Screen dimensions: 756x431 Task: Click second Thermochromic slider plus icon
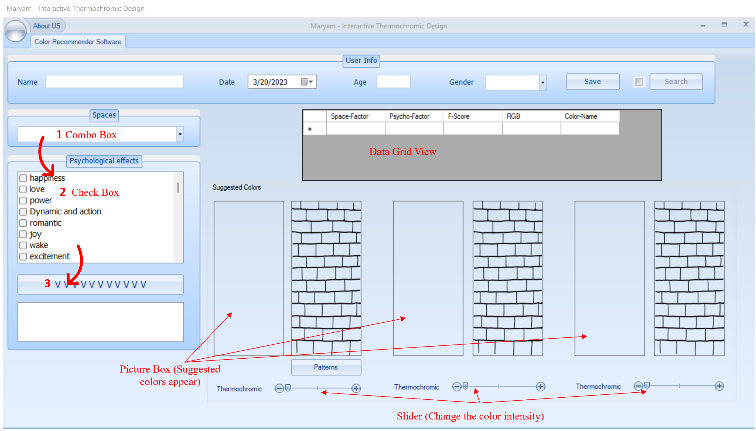point(540,386)
